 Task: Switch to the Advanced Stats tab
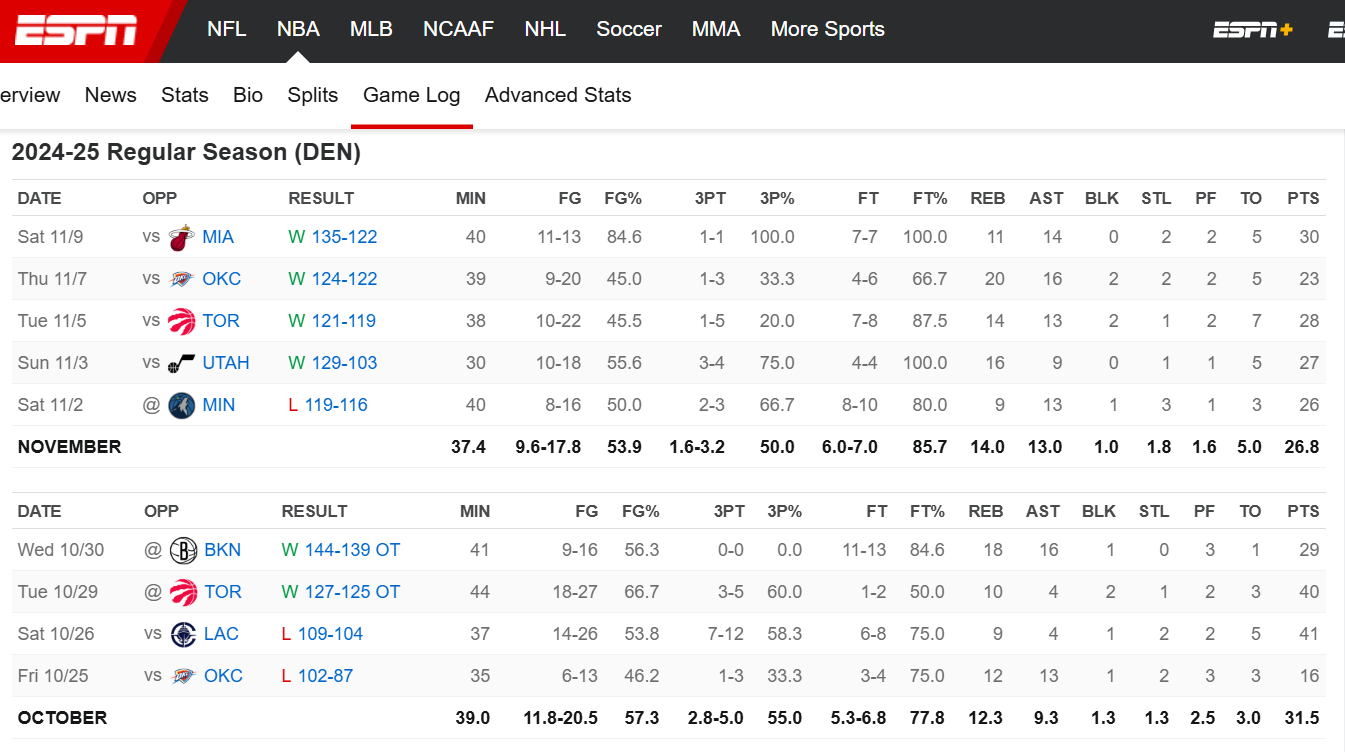pos(558,96)
